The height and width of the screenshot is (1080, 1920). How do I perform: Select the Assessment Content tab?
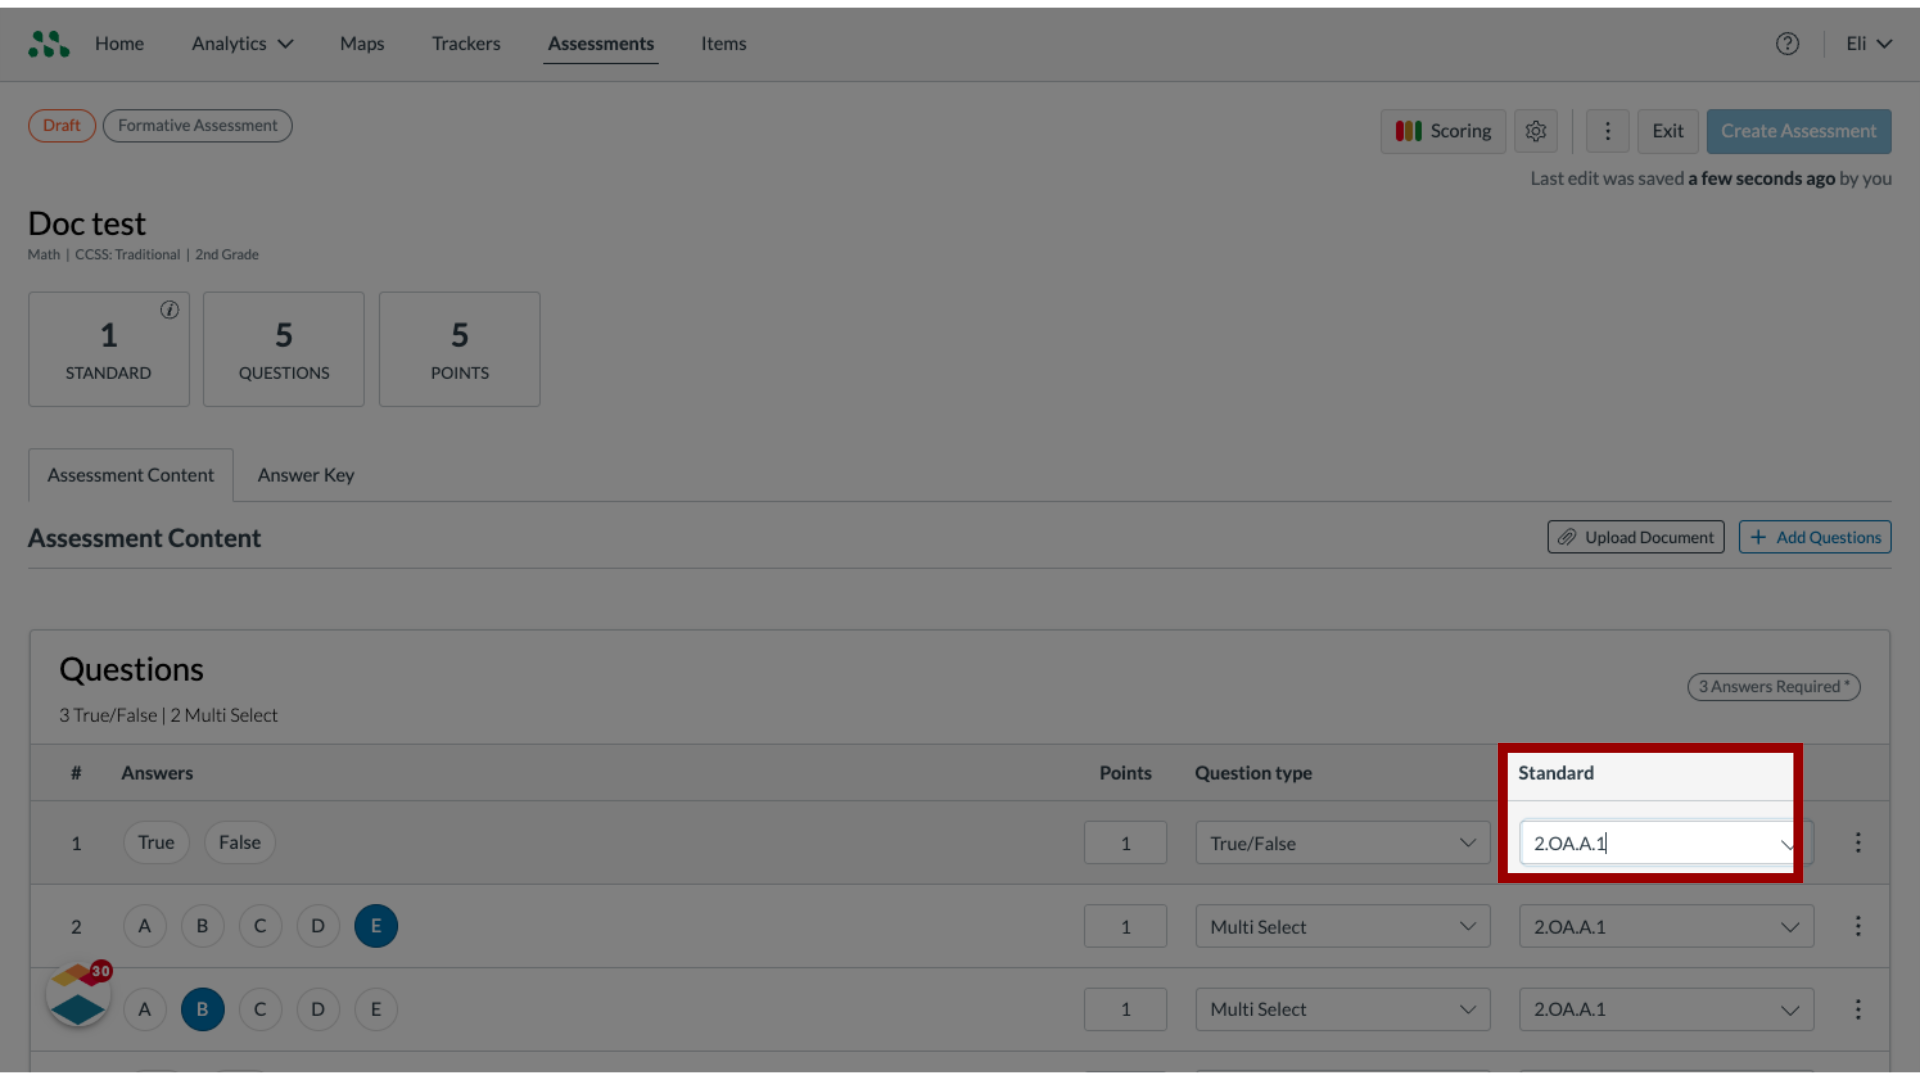click(x=131, y=475)
